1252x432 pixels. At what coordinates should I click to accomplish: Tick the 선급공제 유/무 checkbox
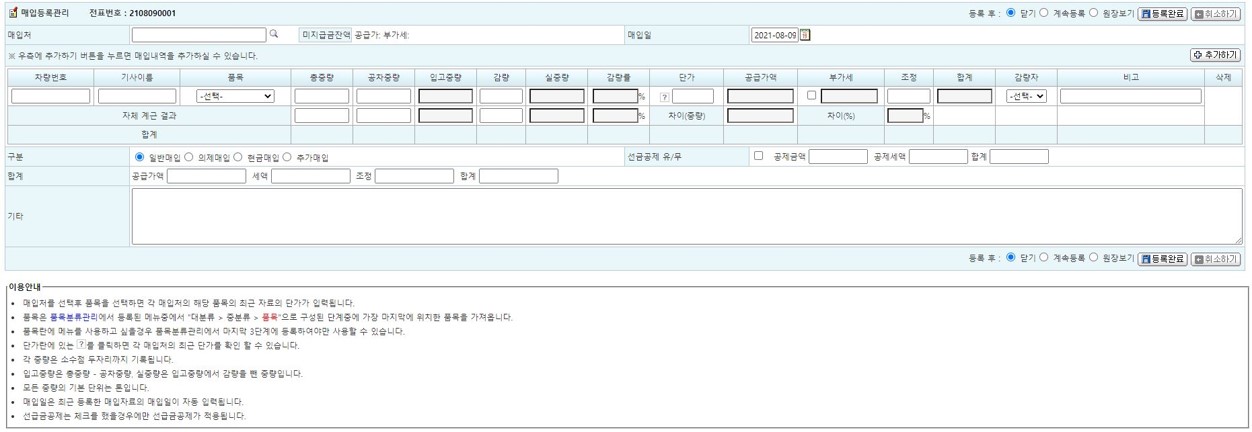coord(758,156)
